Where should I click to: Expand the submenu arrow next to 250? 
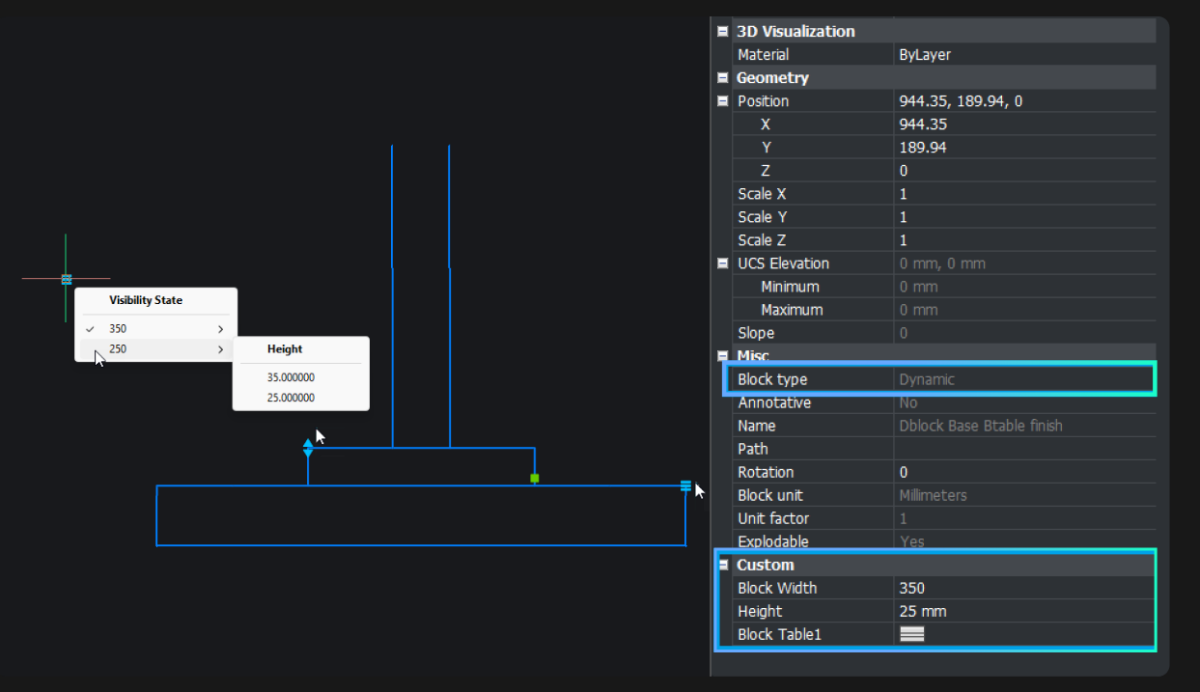220,349
